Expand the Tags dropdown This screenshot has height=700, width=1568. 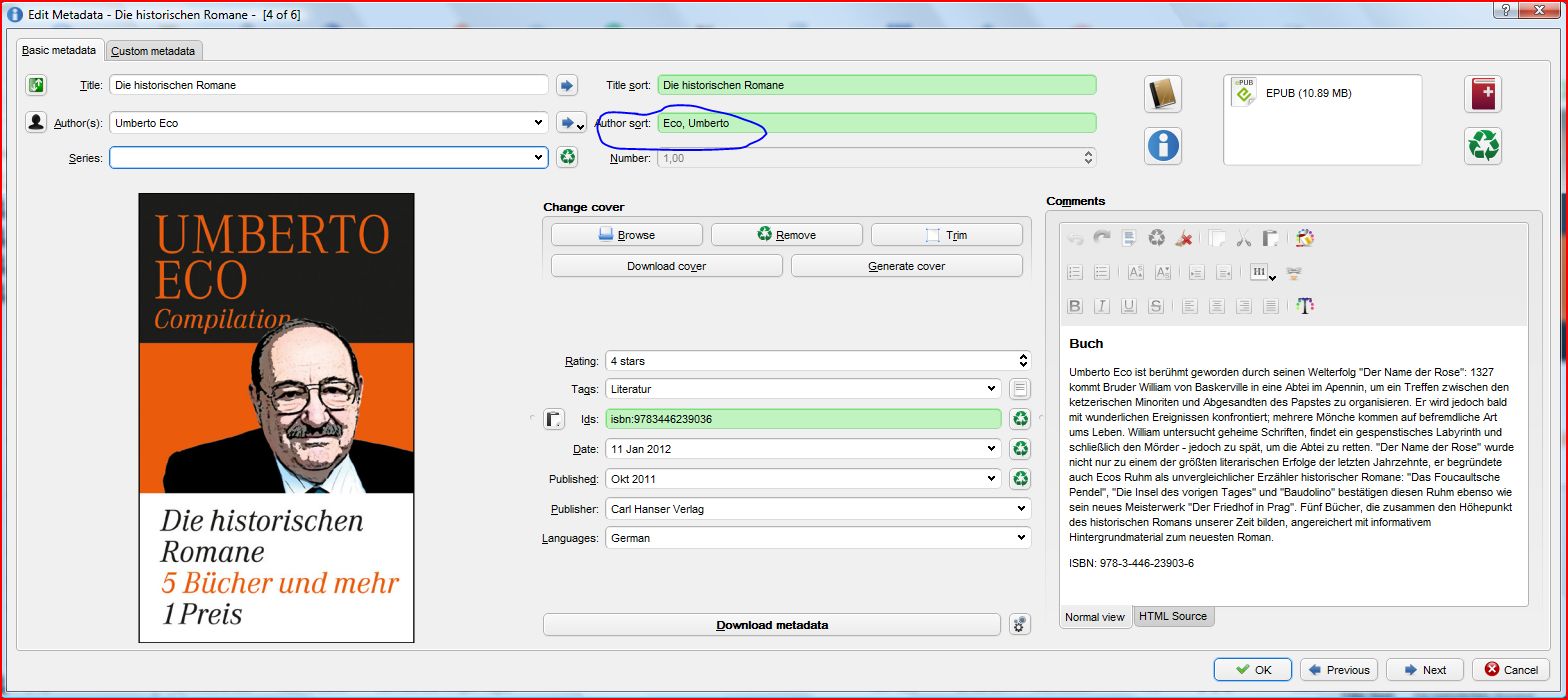(992, 389)
